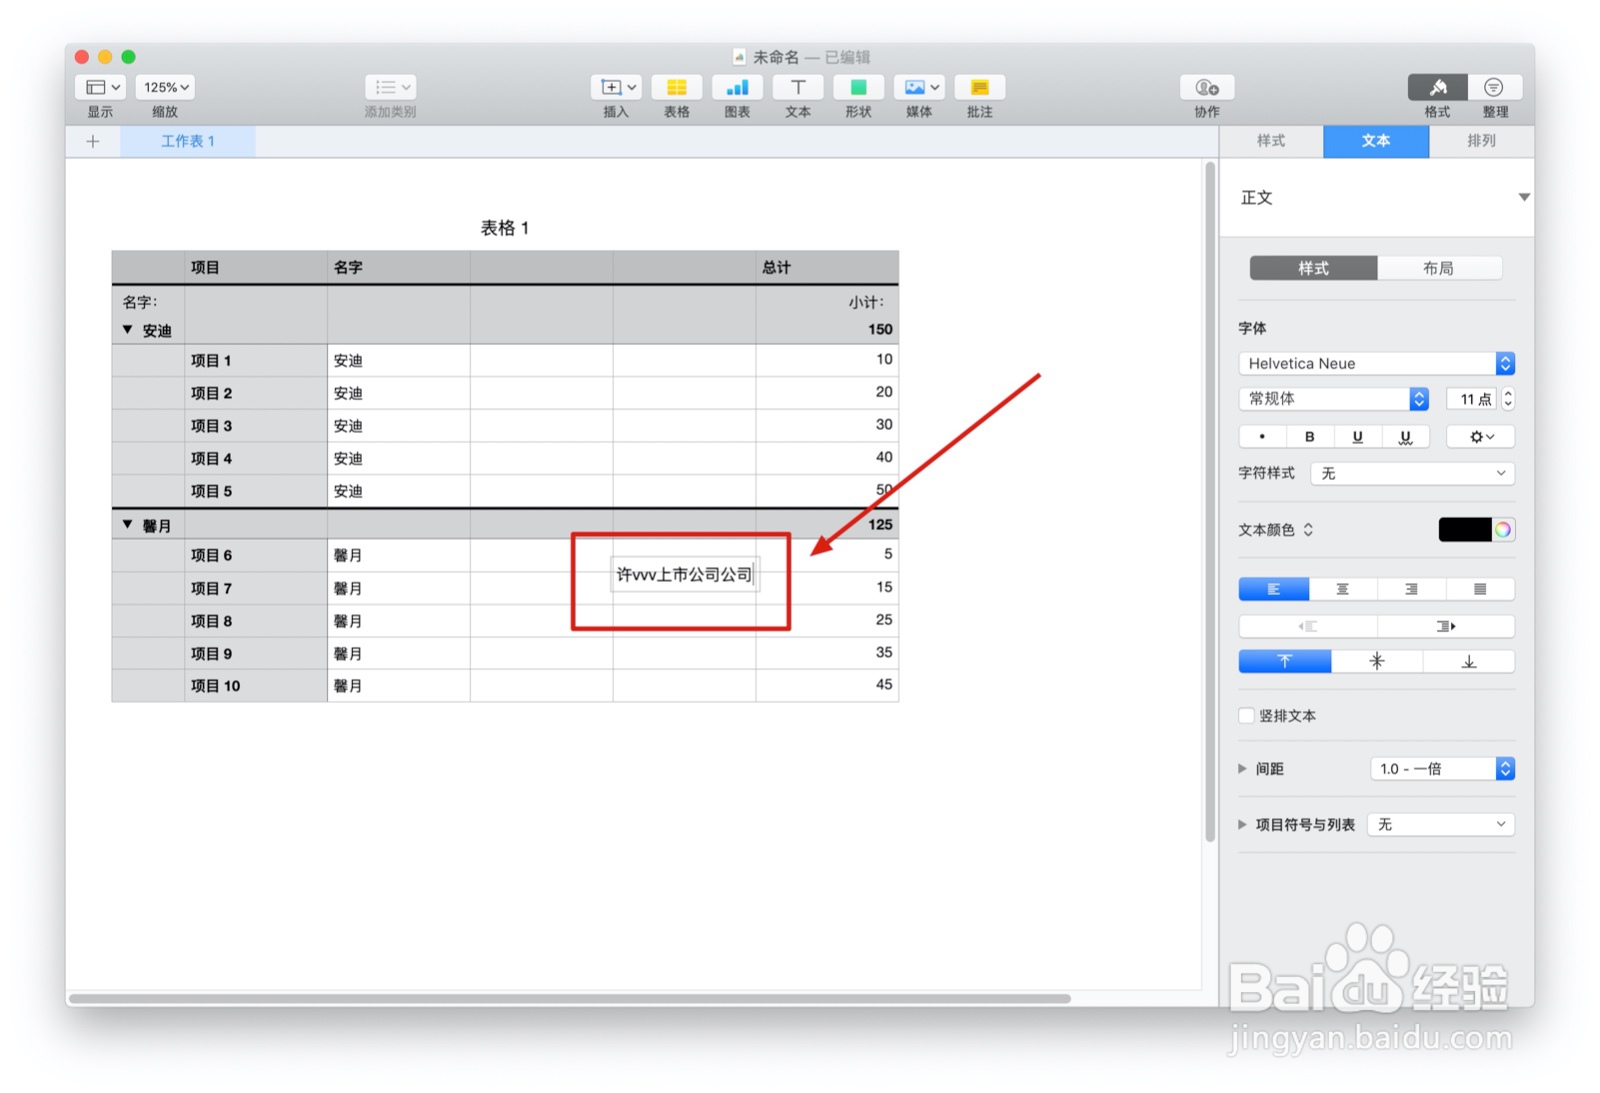
Task: Expand the 项目符号与列表 section
Action: tap(1242, 824)
